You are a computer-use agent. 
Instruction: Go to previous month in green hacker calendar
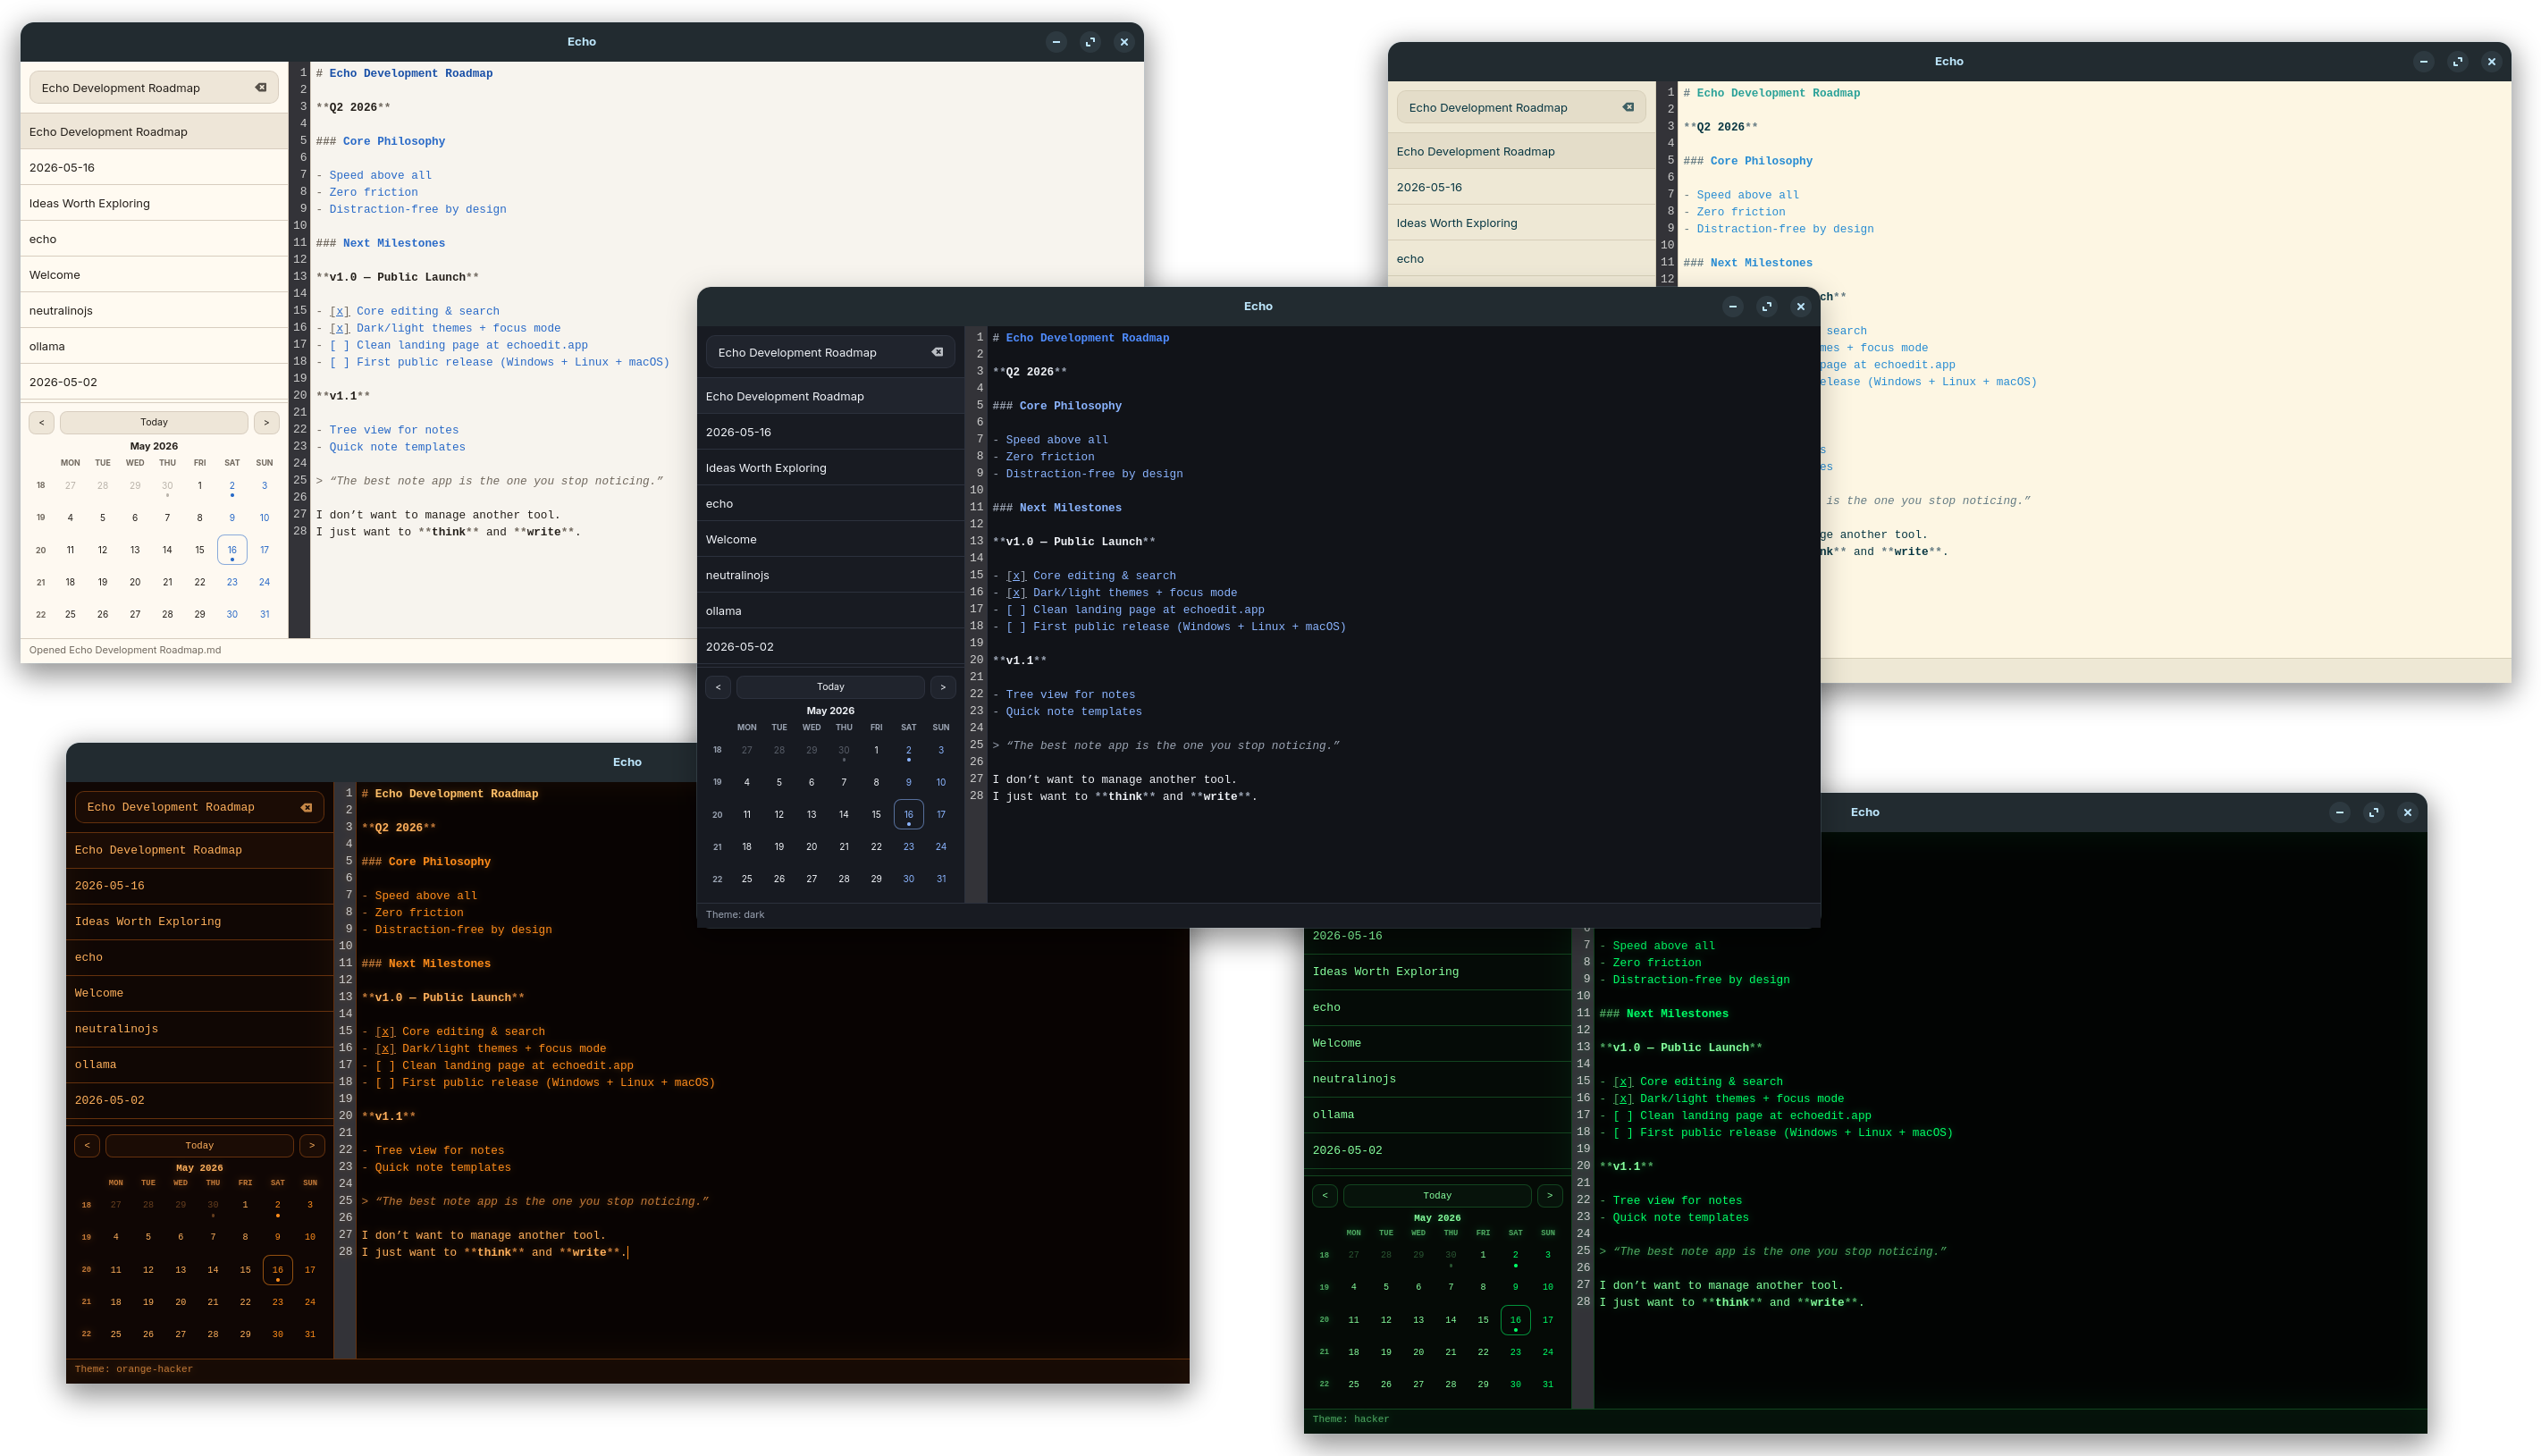[1325, 1195]
